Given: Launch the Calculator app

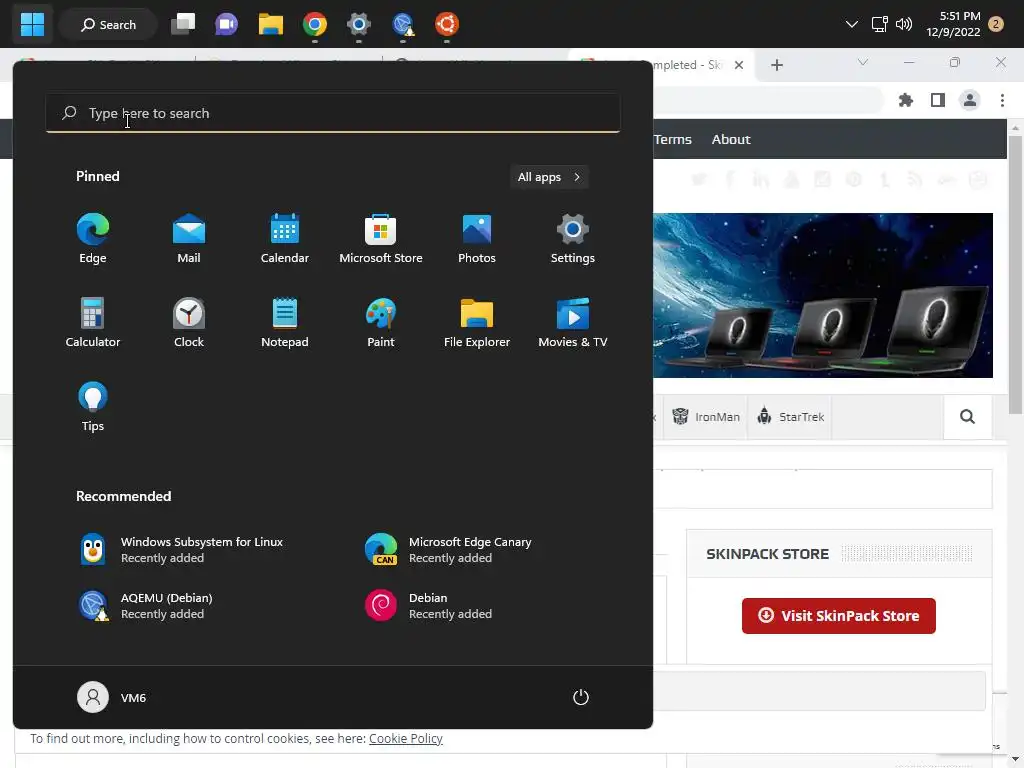Looking at the screenshot, I should [x=93, y=323].
